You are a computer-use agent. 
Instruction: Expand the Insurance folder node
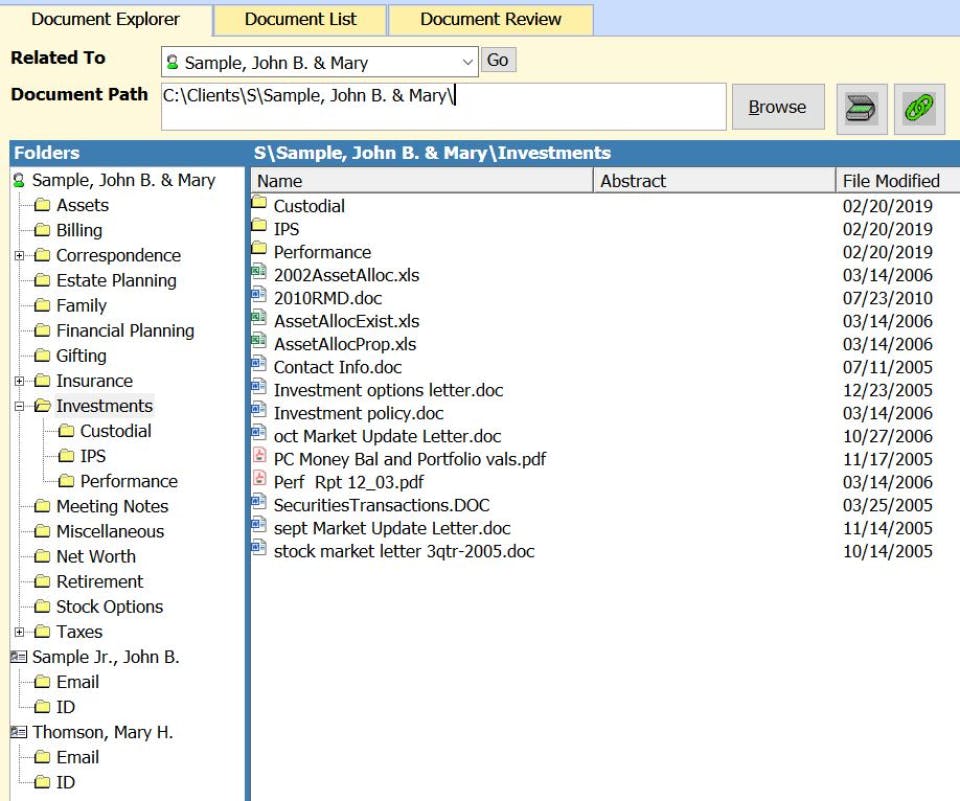20,381
